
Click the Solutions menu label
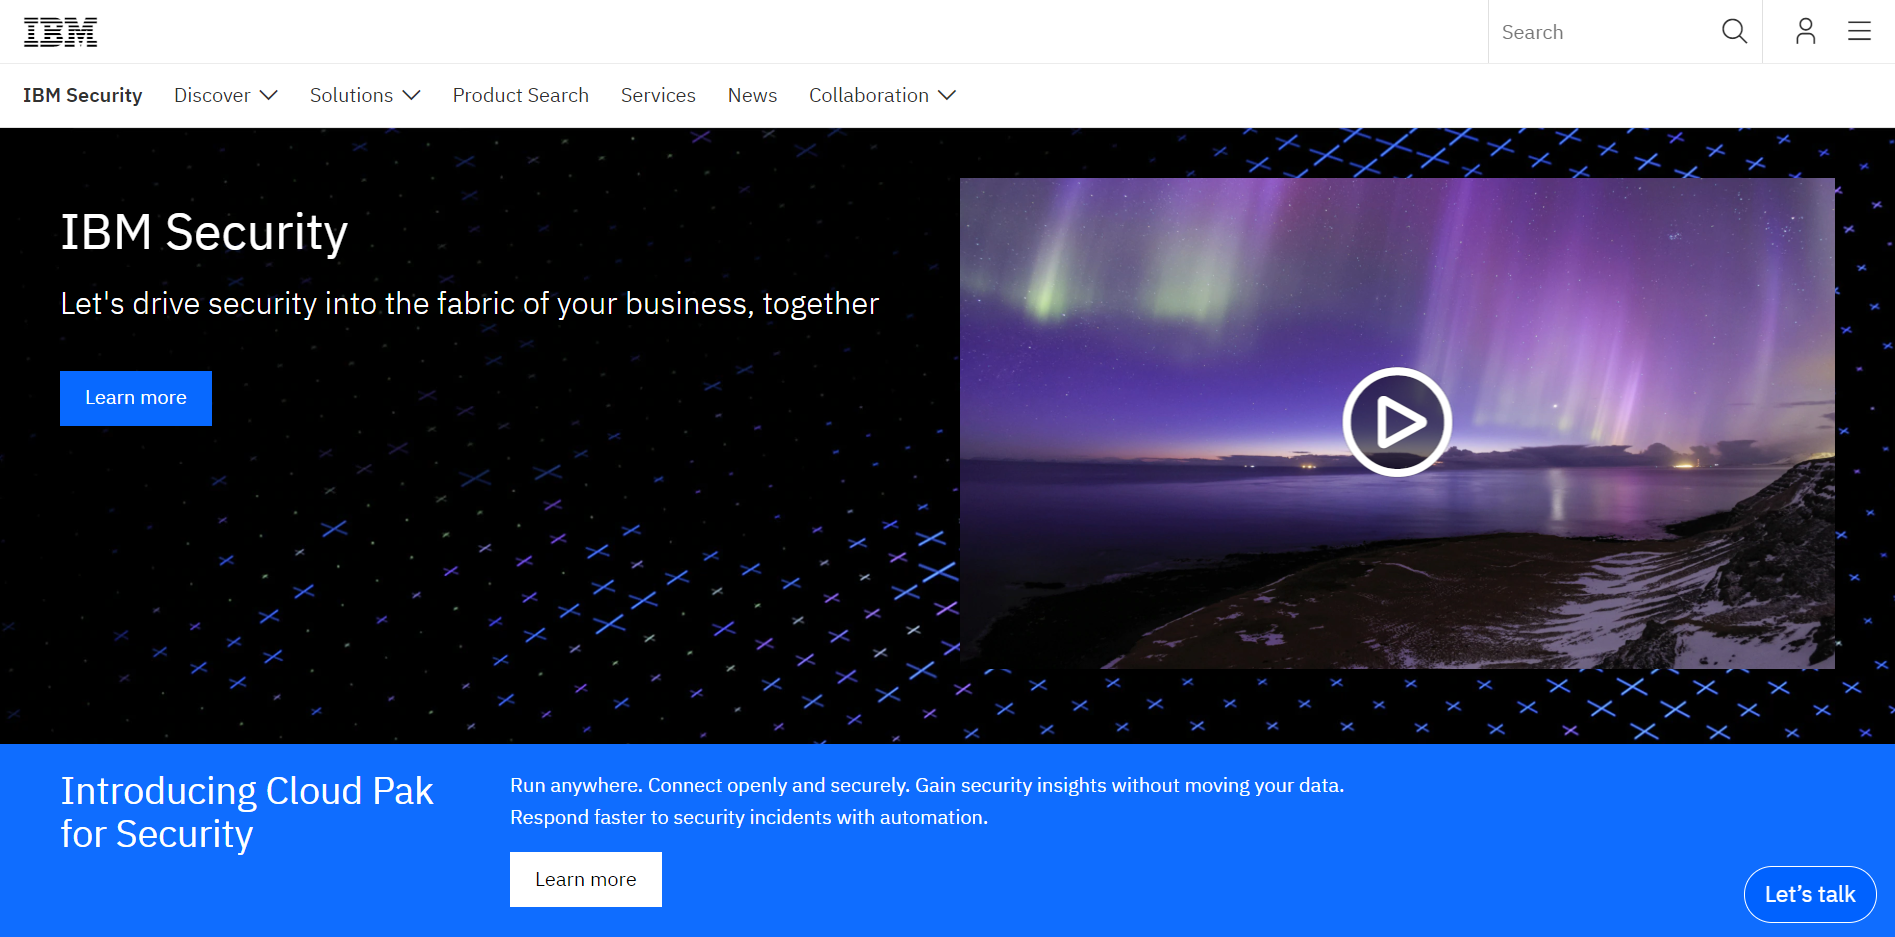(x=351, y=95)
